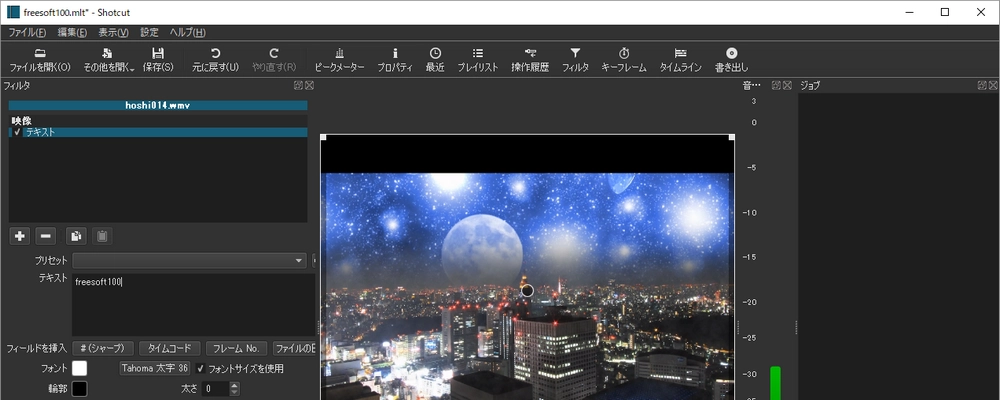Add a new filter with plus button

(19, 236)
